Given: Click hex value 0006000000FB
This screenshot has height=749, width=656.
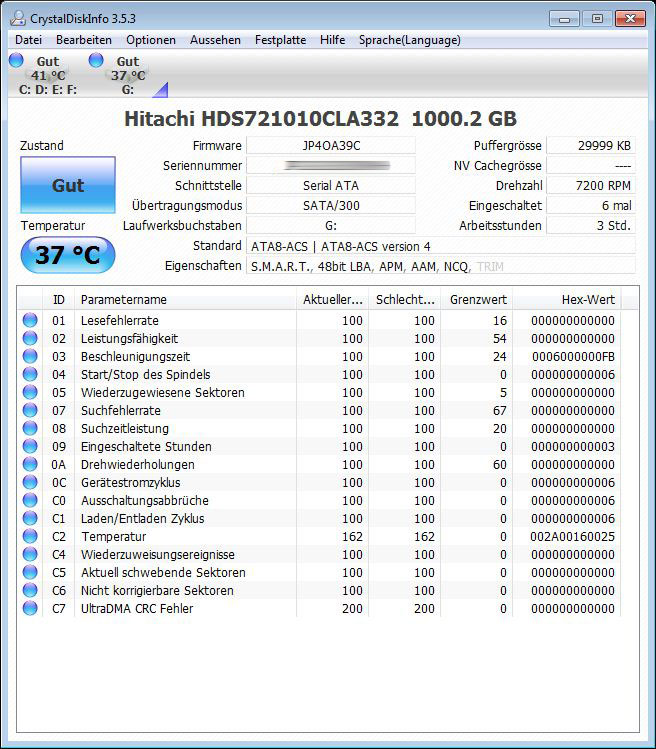Looking at the screenshot, I should (x=573, y=357).
